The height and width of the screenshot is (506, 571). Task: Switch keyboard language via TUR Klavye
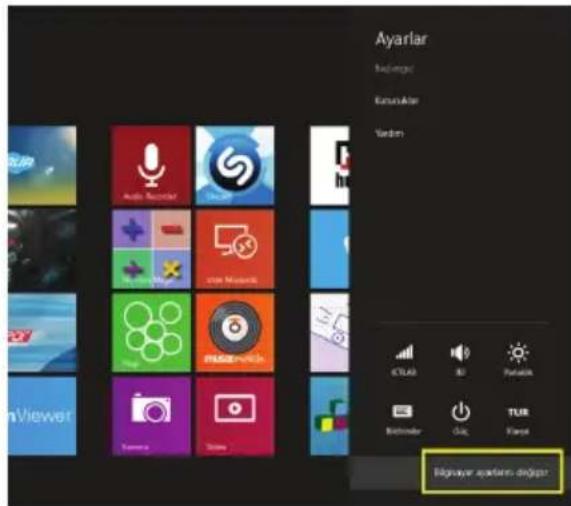pyautogui.click(x=518, y=420)
